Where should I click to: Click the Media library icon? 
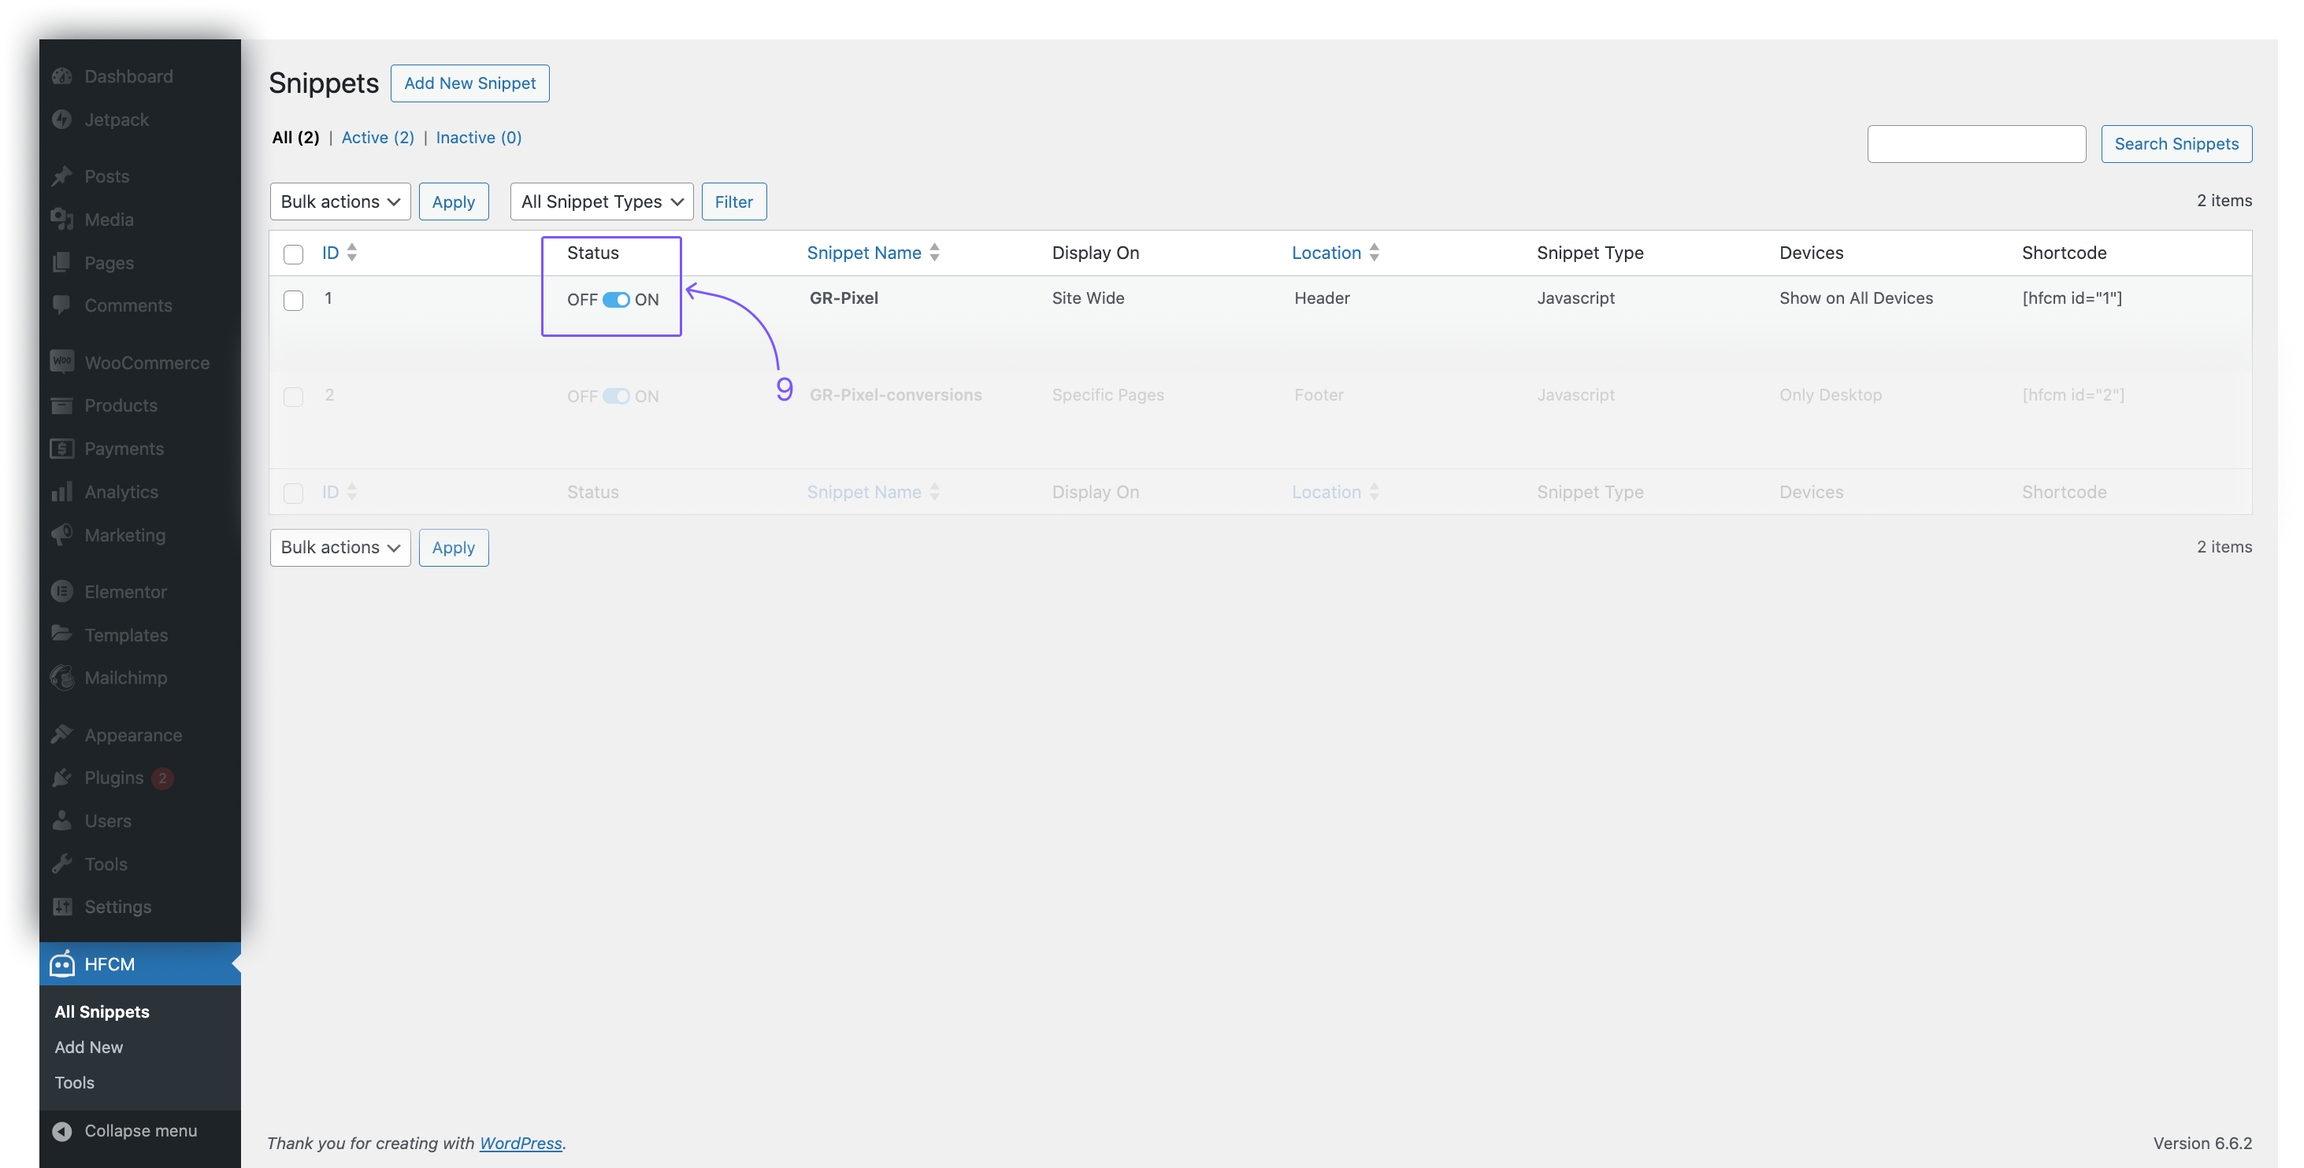point(62,219)
